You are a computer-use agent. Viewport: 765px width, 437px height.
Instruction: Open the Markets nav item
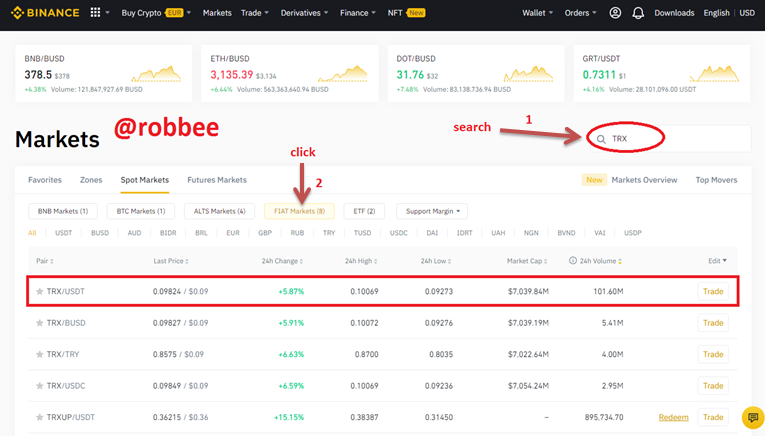pyautogui.click(x=217, y=13)
